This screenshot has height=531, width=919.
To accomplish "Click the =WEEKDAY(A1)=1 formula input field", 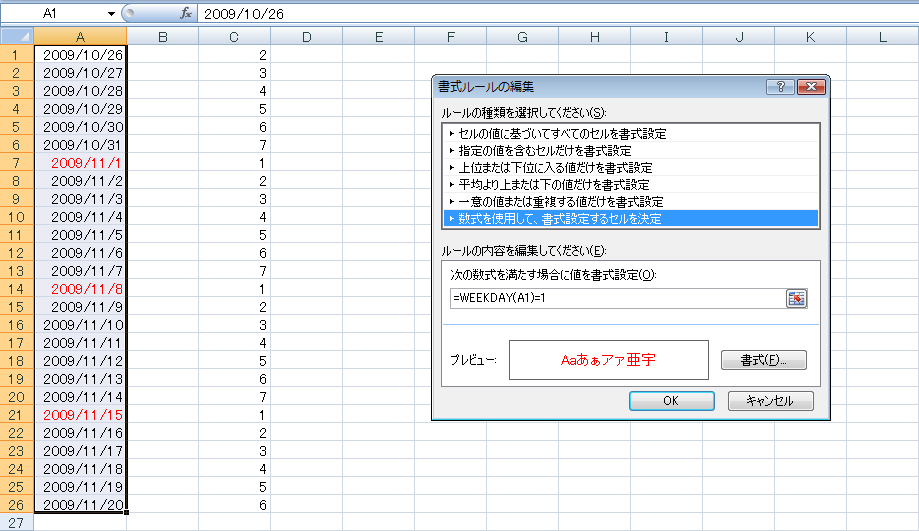I will pos(615,298).
